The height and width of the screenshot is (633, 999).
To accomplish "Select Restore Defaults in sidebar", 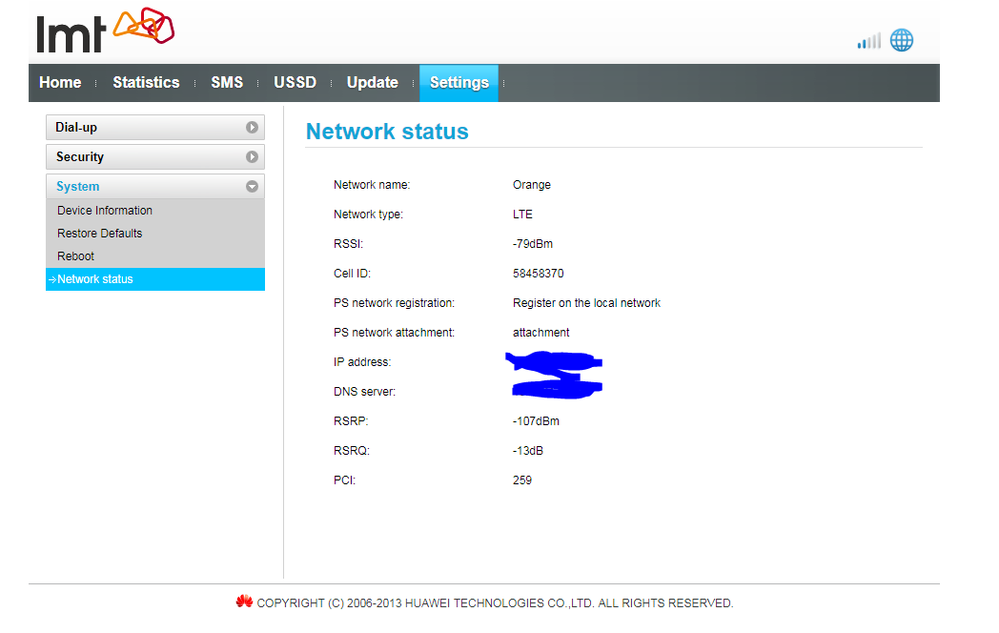I will click(100, 234).
